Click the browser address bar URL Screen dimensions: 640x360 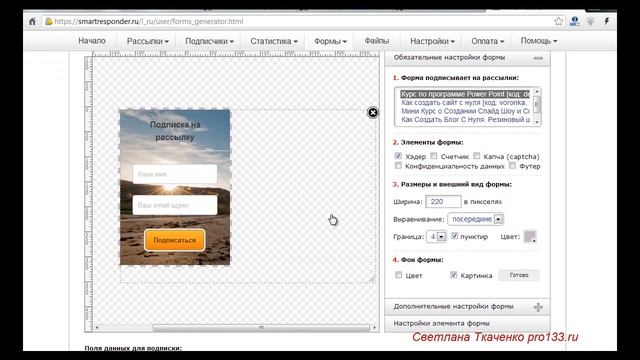tap(149, 22)
